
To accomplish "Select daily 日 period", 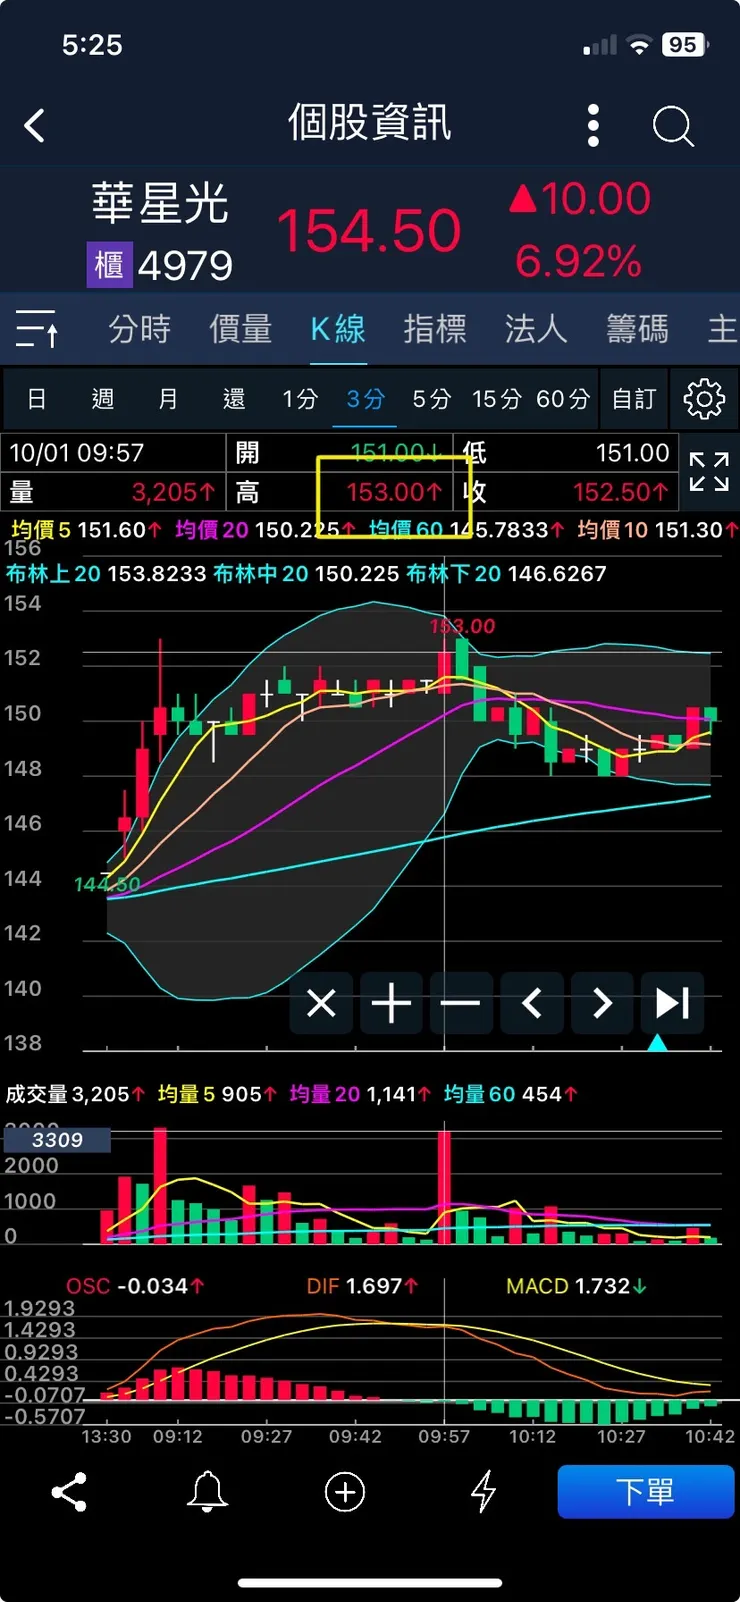I will 37,399.
